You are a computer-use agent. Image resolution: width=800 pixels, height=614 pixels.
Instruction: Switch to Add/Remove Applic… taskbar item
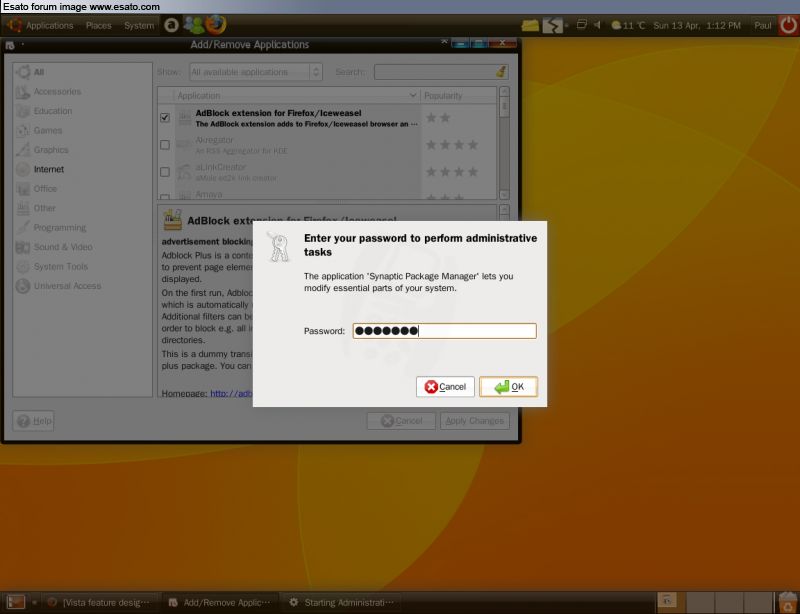point(220,603)
